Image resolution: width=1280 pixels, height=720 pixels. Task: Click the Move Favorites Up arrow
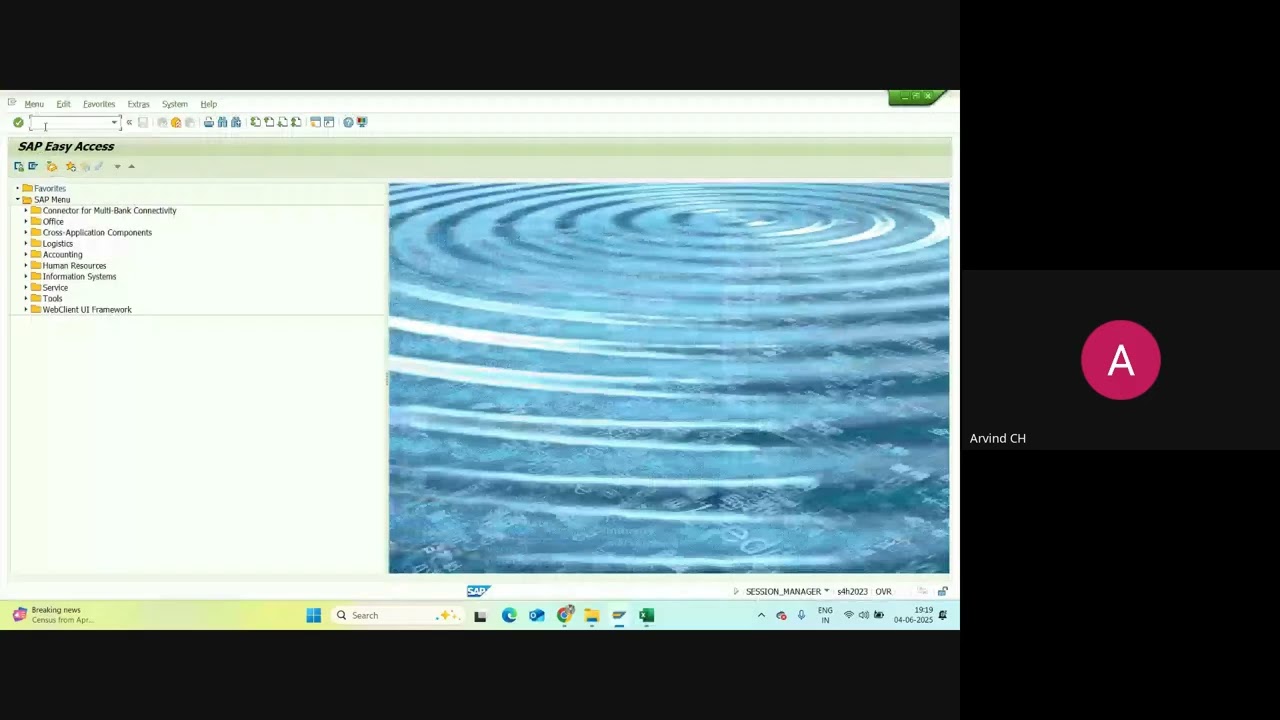click(x=131, y=166)
